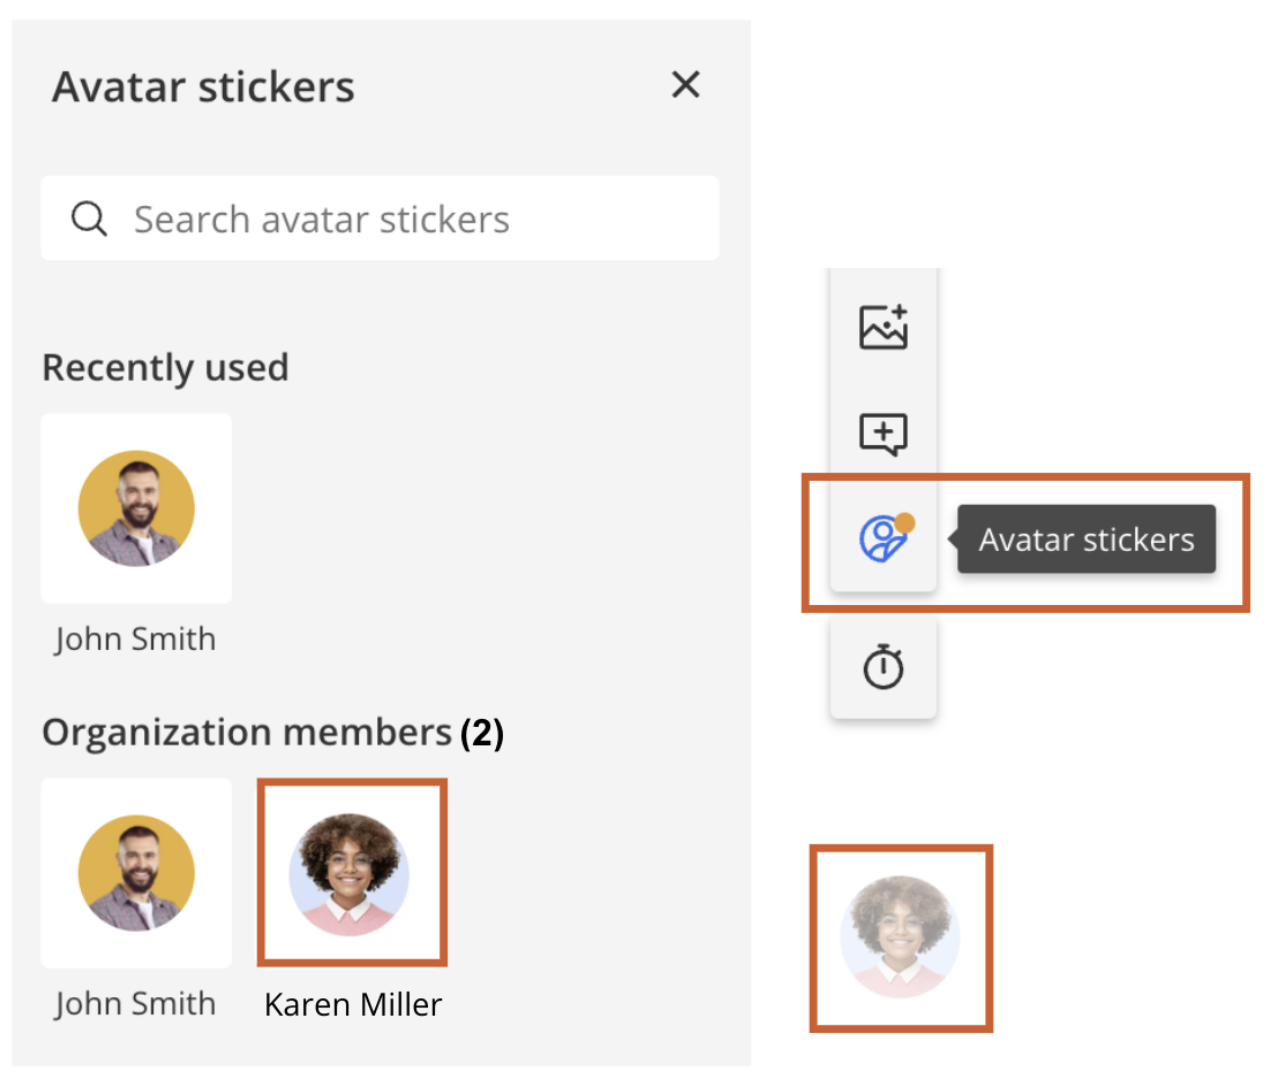Click the member count (2) indicator
1288x1086 pixels.
pos(482,733)
